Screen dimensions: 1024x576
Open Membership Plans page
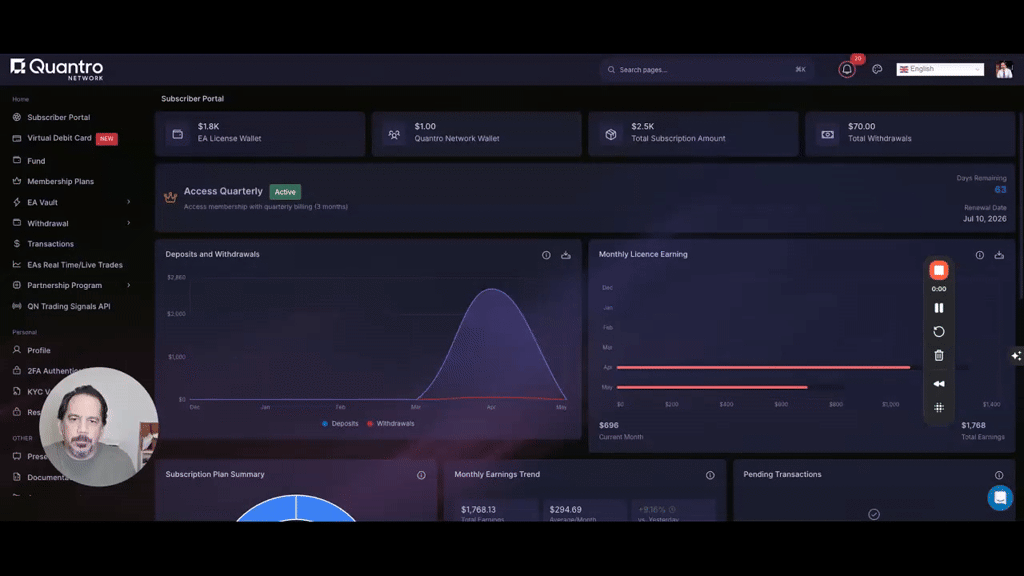click(x=60, y=182)
